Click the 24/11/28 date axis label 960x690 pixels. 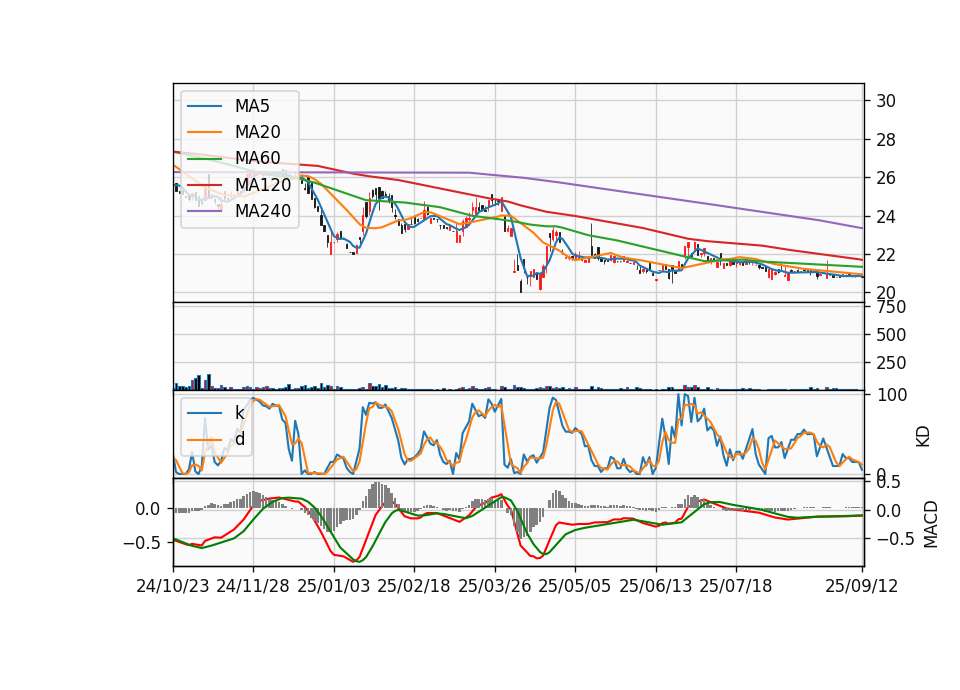[253, 586]
